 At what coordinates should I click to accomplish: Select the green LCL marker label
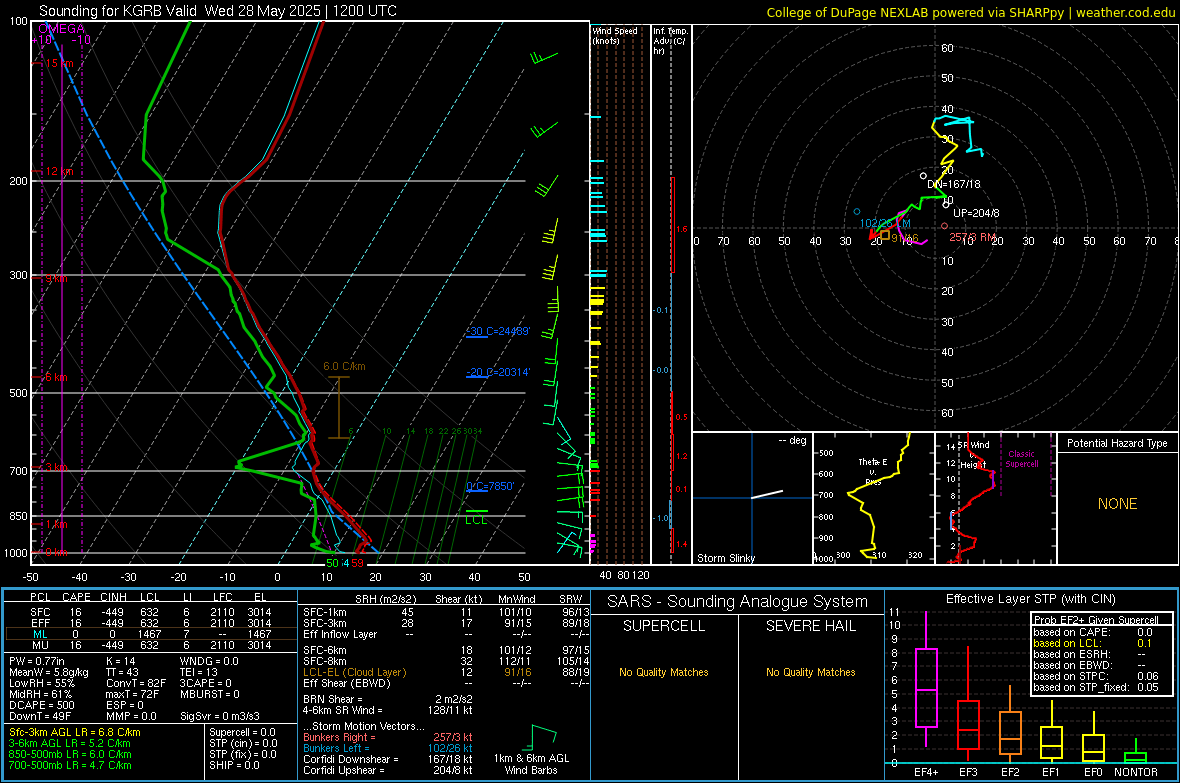(476, 520)
